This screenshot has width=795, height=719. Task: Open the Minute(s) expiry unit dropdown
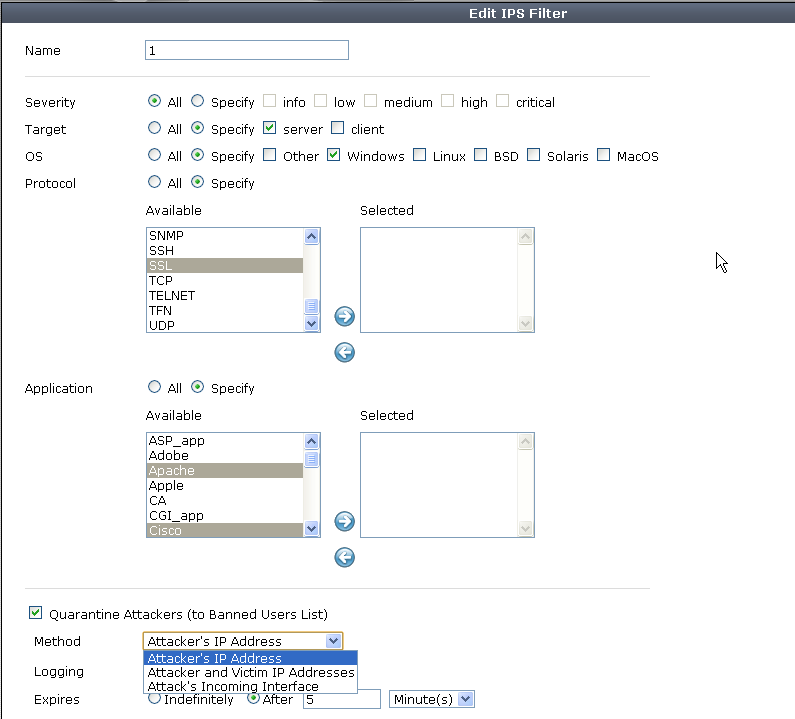coord(431,699)
